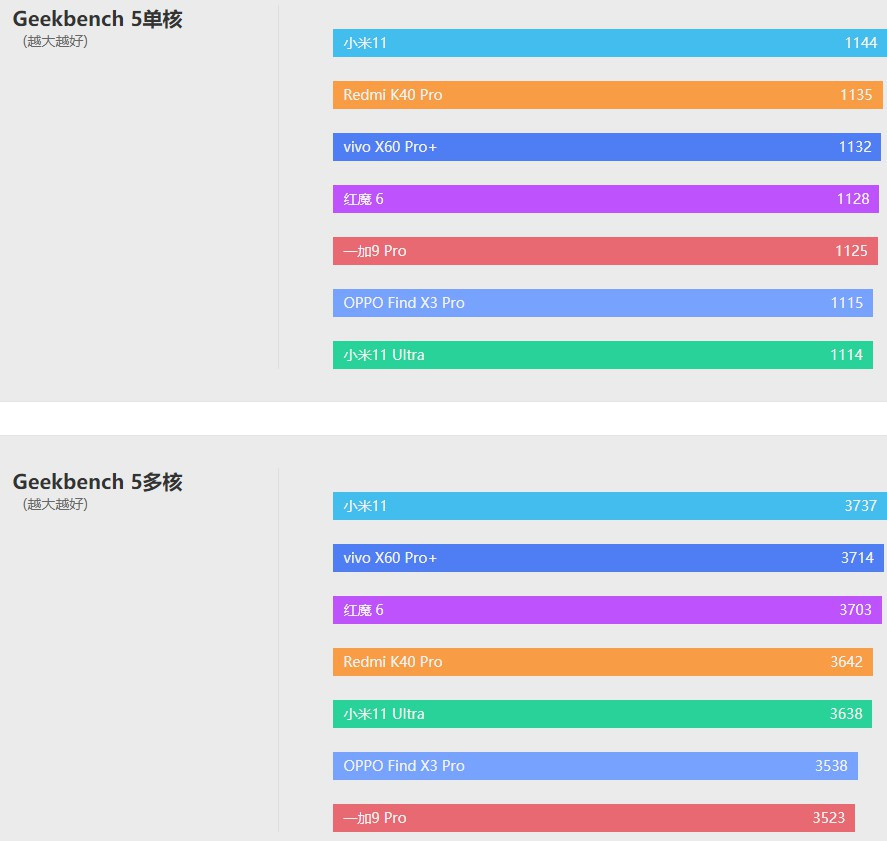Click the (越大越好) note under Geekbench 5单核
The image size is (887, 841).
click(x=55, y=42)
